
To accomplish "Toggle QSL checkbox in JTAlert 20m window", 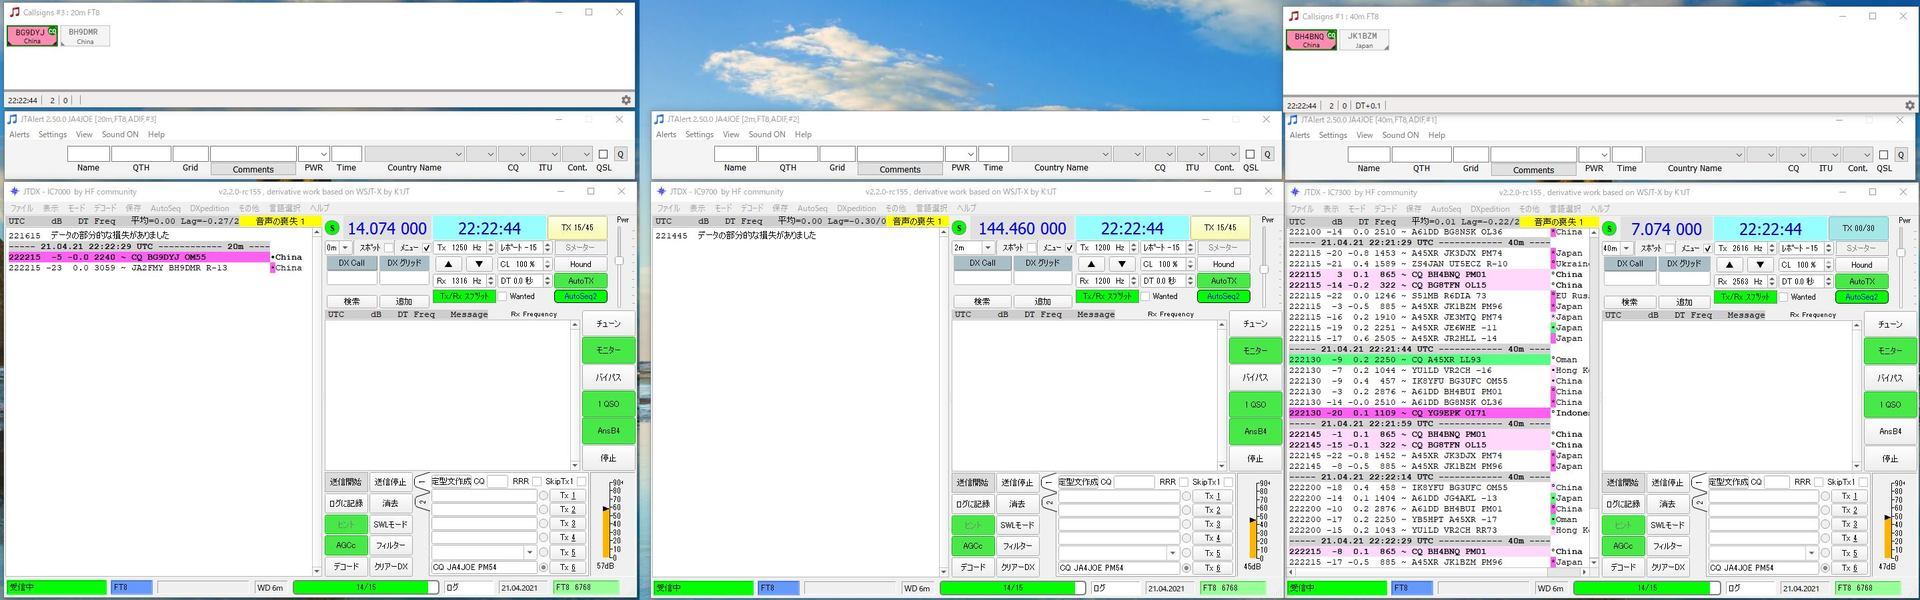I will coord(603,154).
